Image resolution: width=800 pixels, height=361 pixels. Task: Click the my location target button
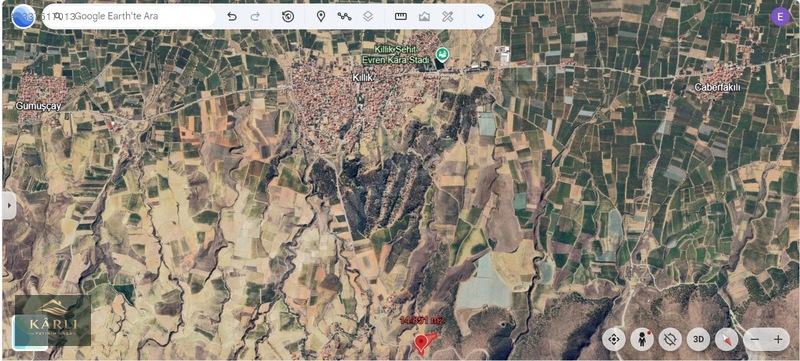tap(614, 339)
